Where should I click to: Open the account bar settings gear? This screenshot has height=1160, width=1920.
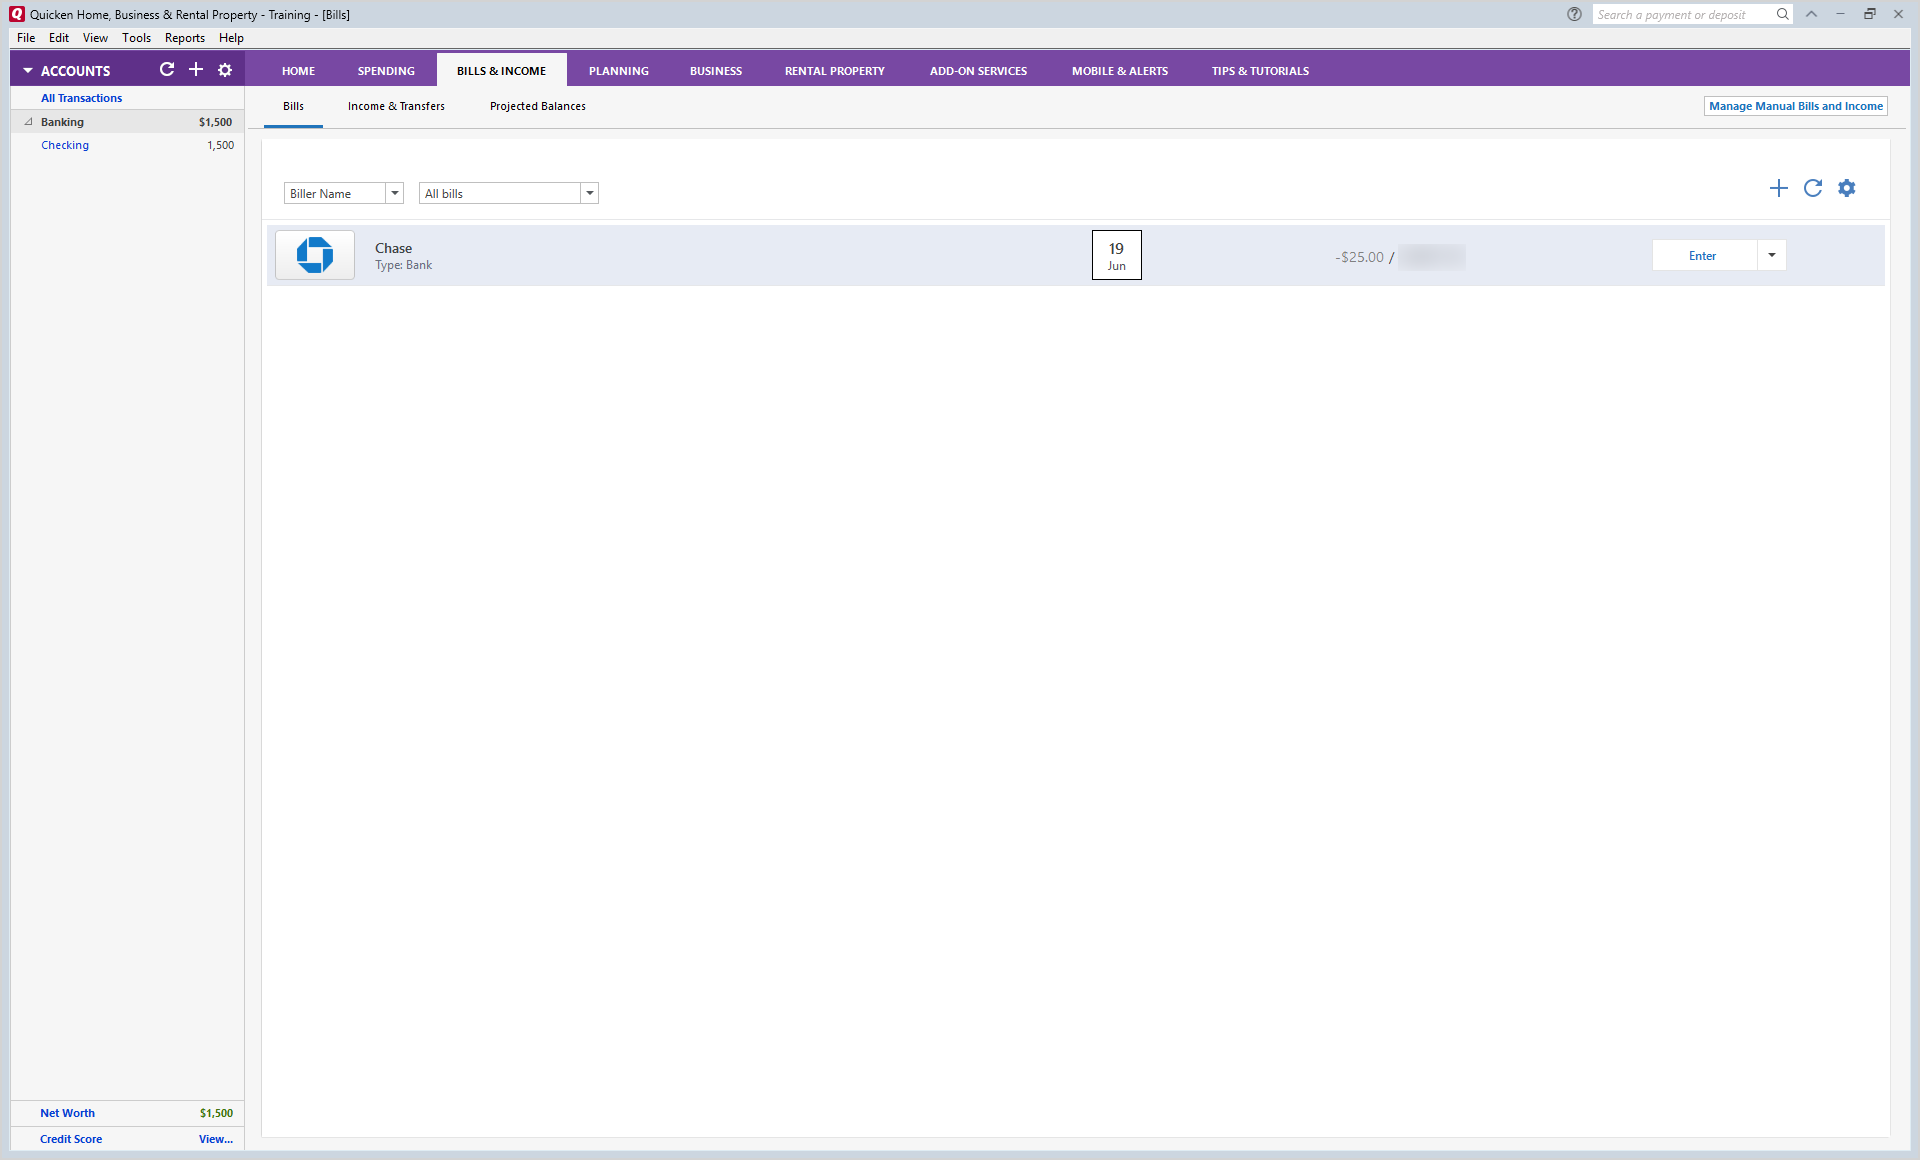(x=225, y=70)
